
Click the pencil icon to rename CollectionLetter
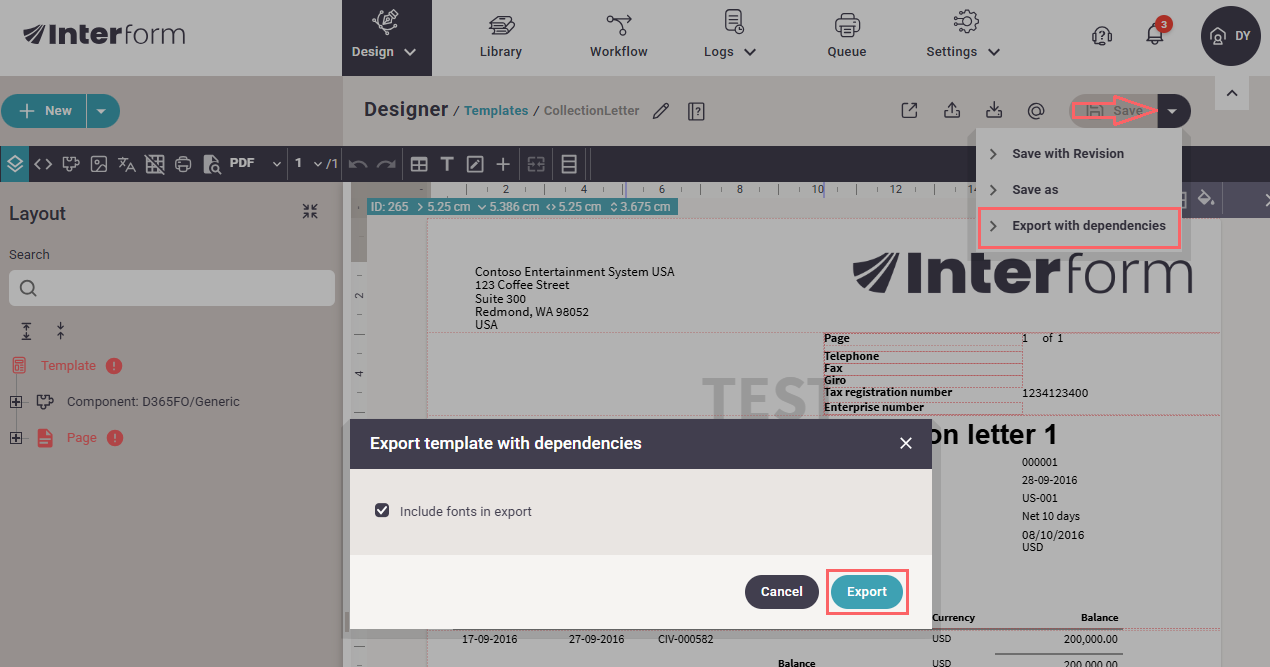point(660,111)
